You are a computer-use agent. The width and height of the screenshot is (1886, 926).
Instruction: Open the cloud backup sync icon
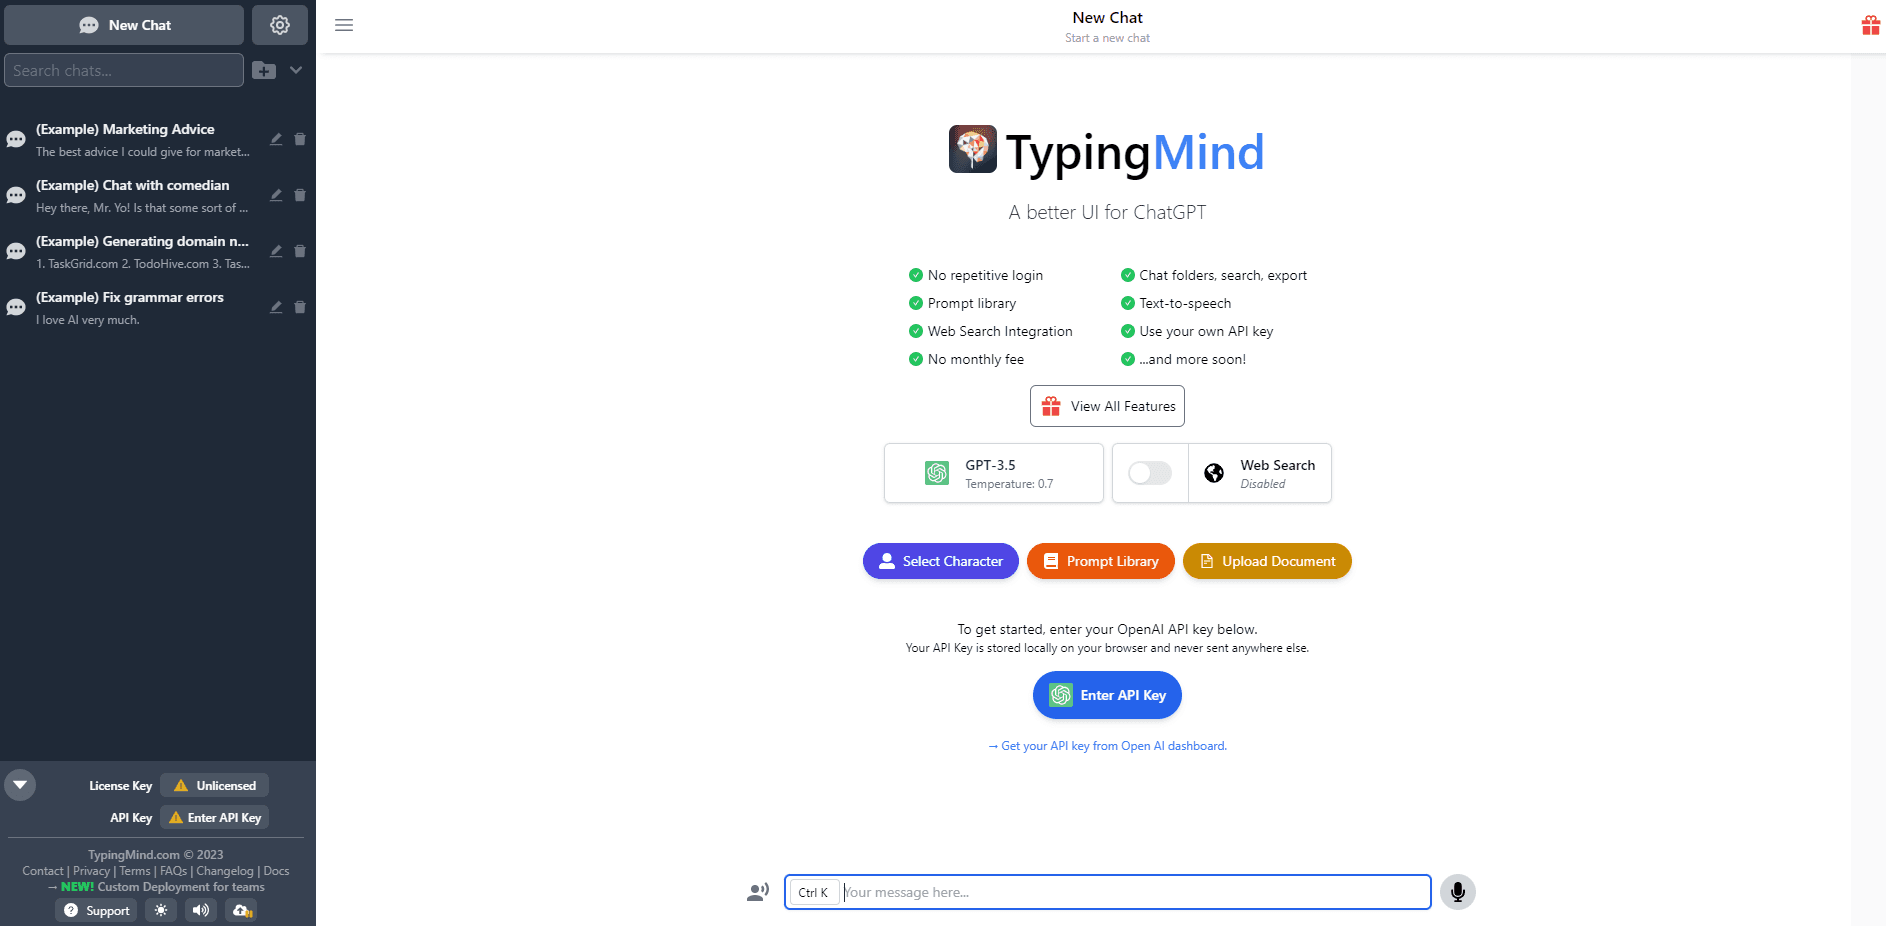(x=240, y=910)
